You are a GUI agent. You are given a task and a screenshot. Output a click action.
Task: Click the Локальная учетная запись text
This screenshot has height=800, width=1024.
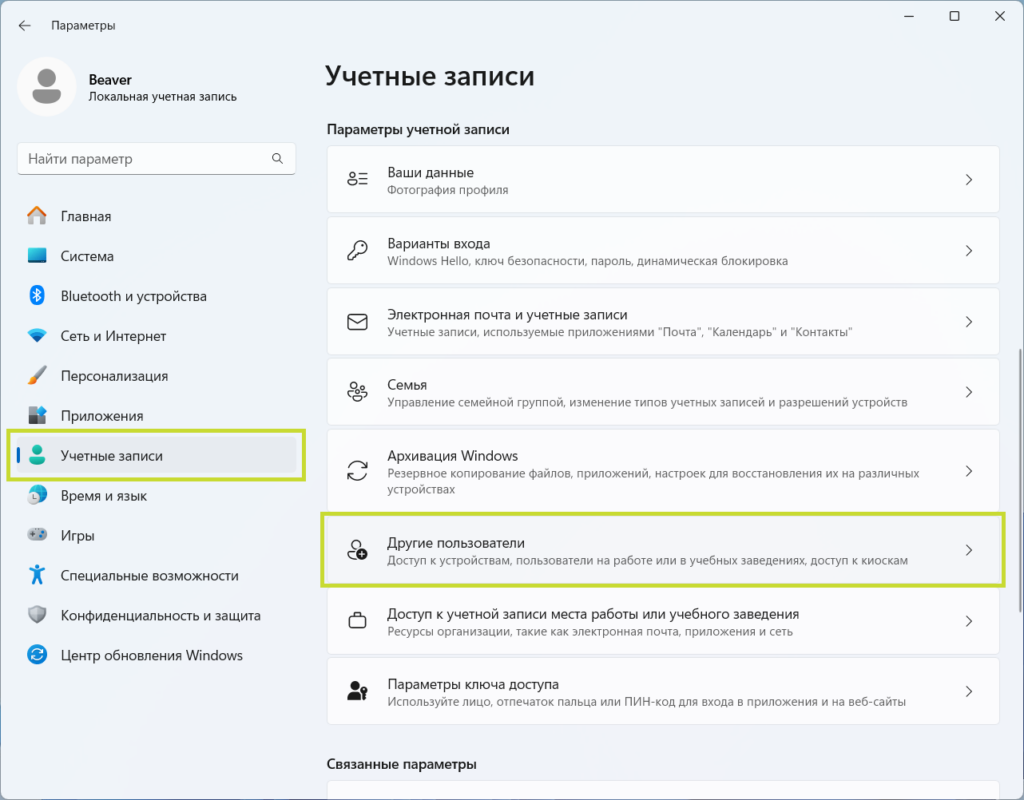coord(163,97)
